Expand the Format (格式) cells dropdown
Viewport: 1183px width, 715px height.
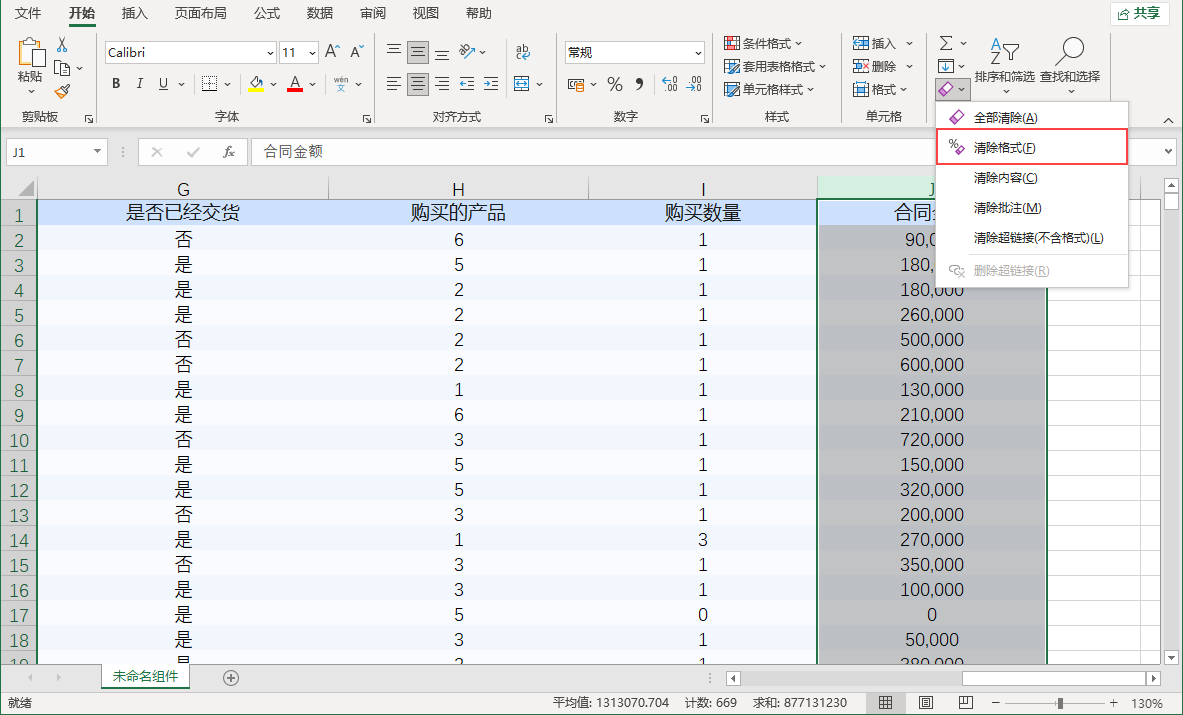point(903,90)
